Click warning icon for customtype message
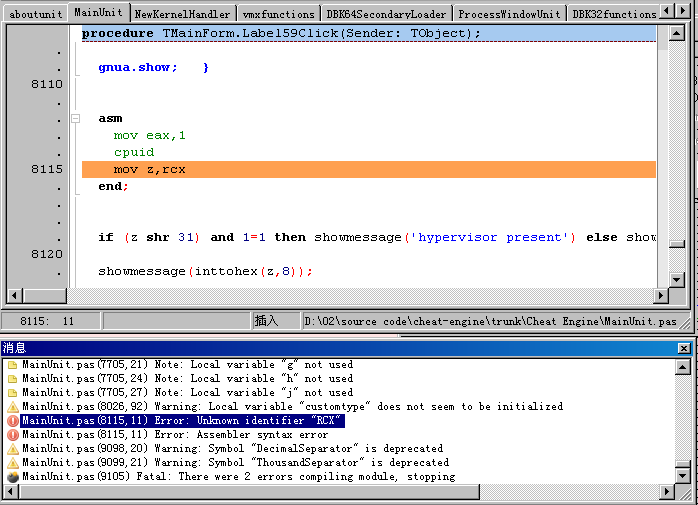Screen dimensions: 698x505 point(13,407)
